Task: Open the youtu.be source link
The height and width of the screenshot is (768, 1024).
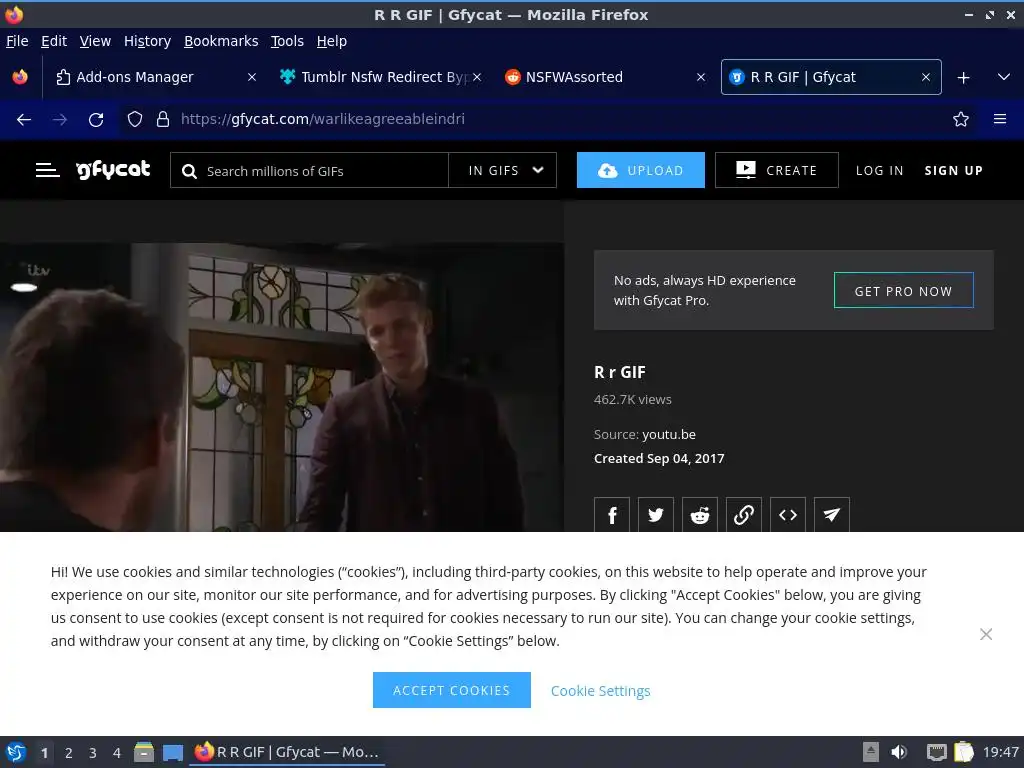Action: point(669,434)
